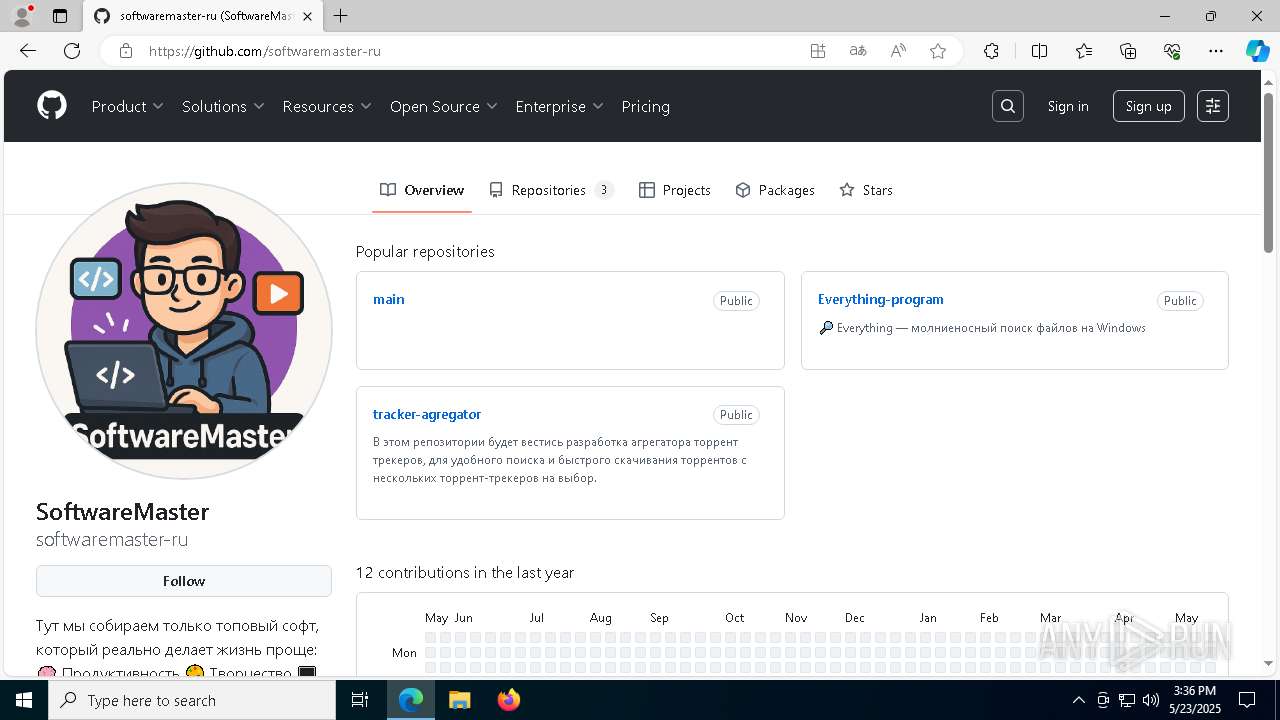
Task: Toggle split screen icon
Action: (1039, 51)
